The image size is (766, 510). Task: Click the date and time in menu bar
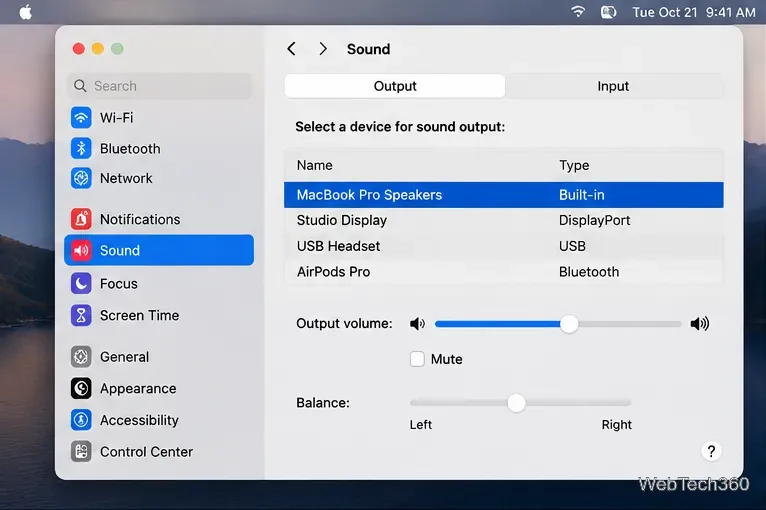694,12
